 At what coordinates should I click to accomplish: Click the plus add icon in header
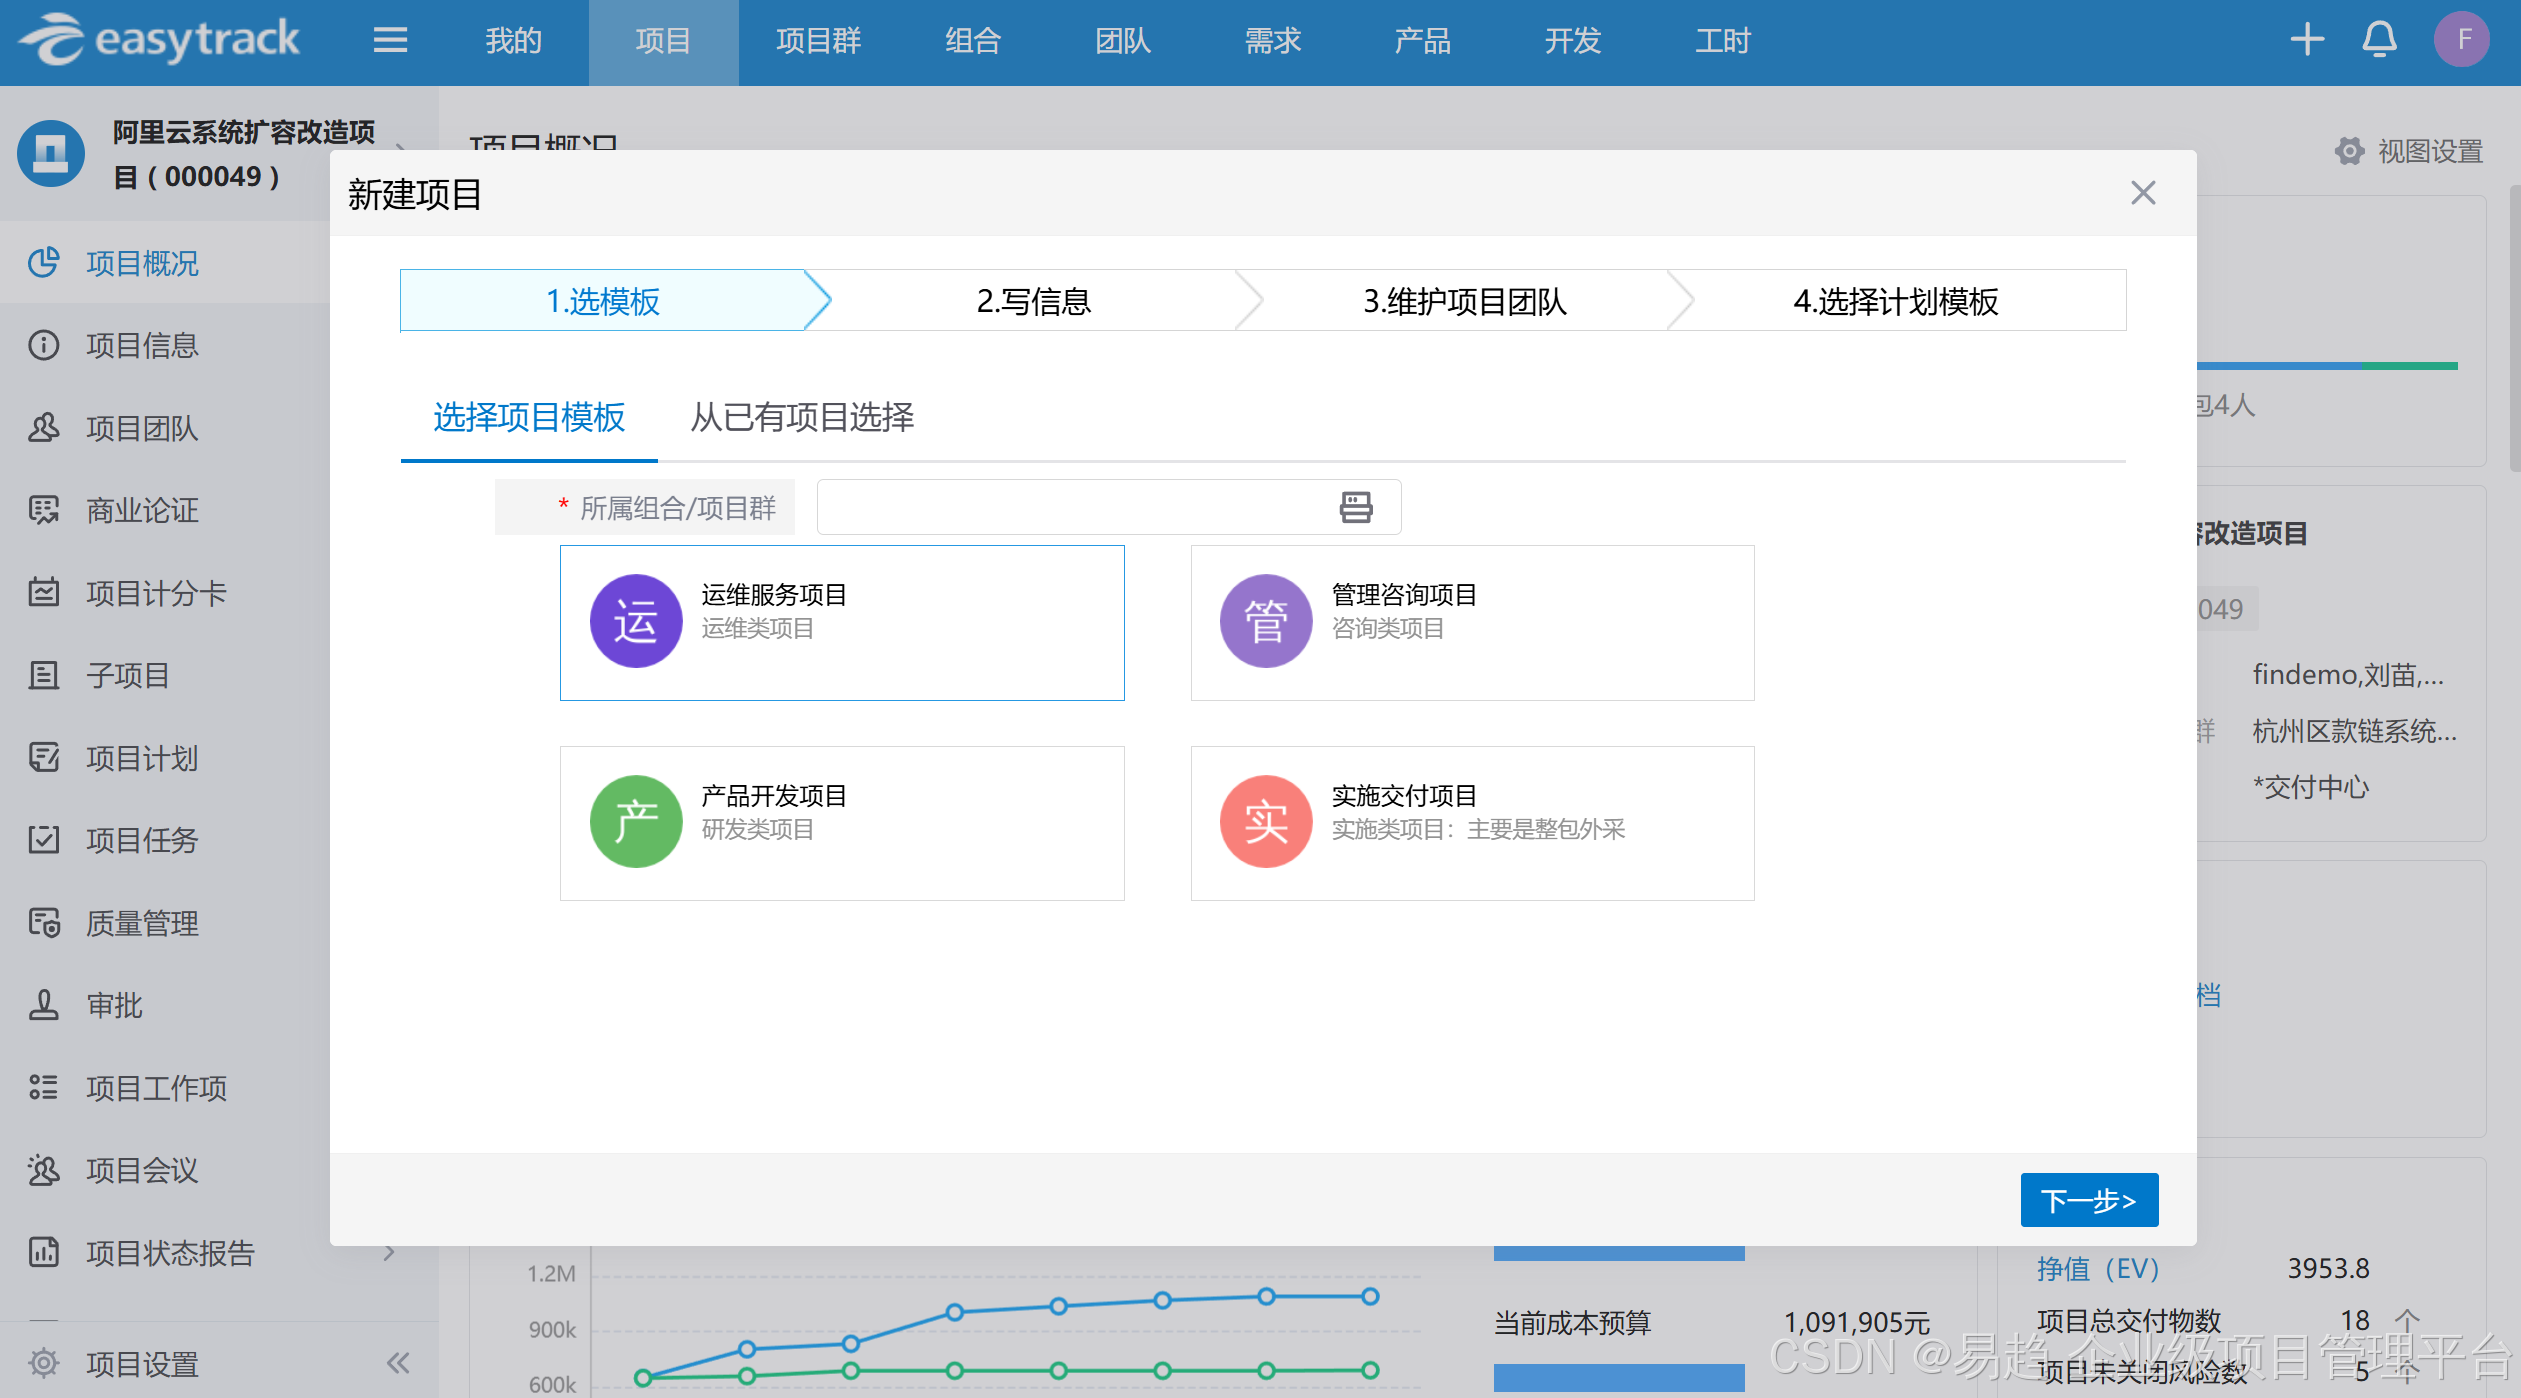2306,40
